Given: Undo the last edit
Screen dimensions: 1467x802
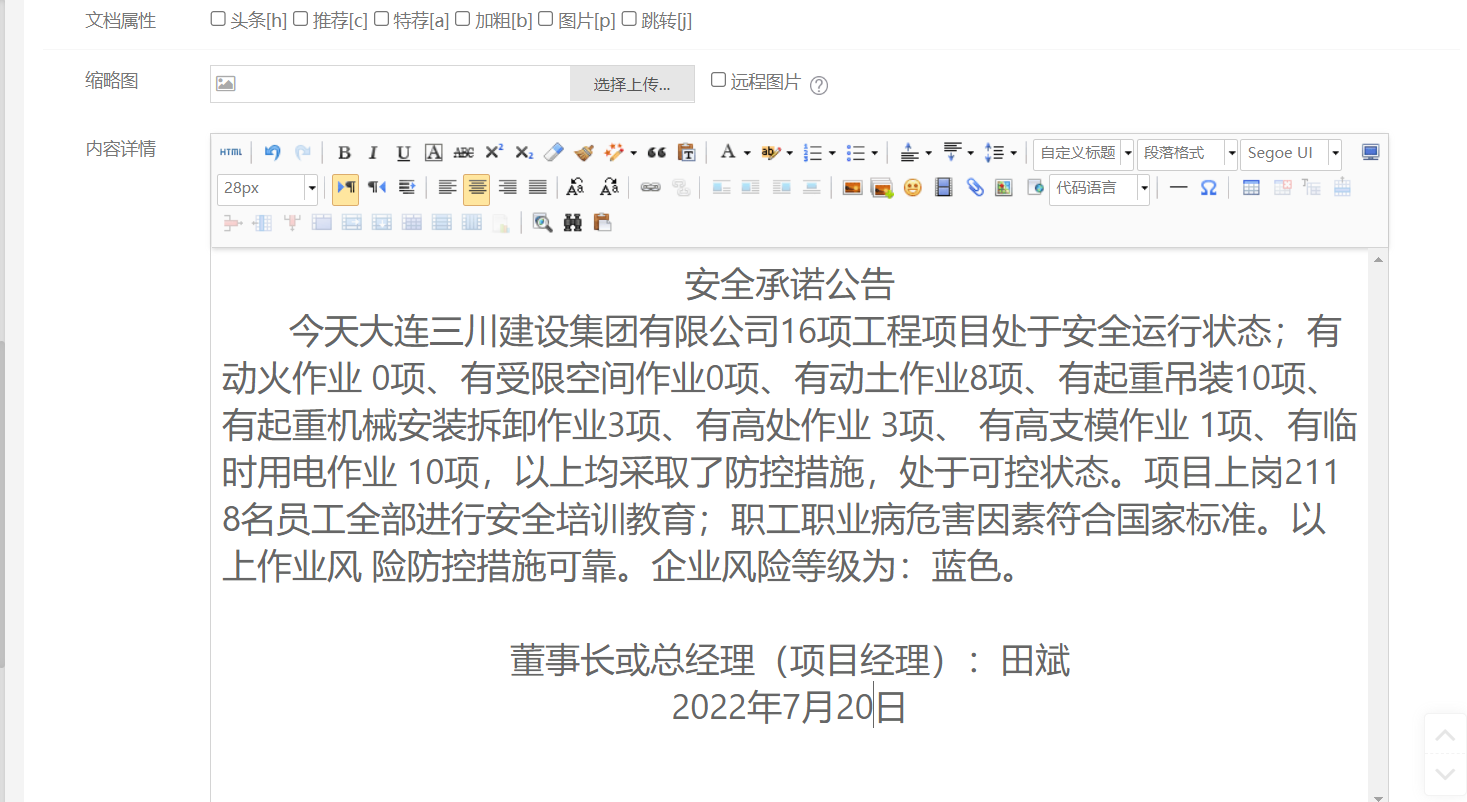Looking at the screenshot, I should (273, 153).
